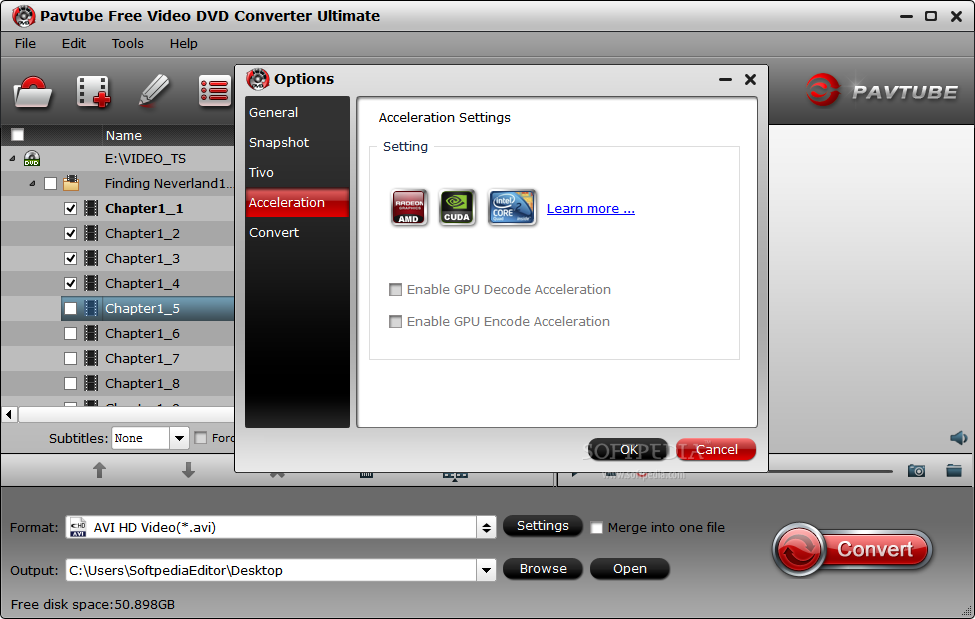Click the file list horizontal scrollbar left arrow
This screenshot has width=975, height=619.
pyautogui.click(x=9, y=414)
